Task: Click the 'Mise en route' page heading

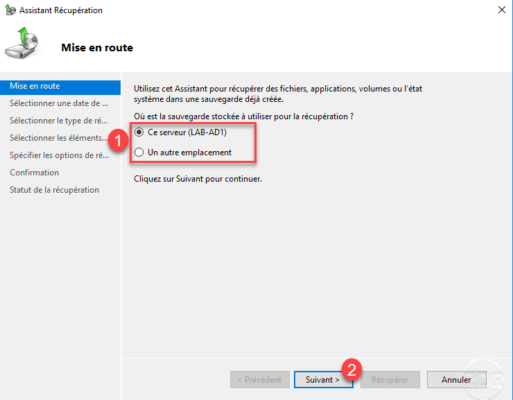Action: click(x=97, y=48)
